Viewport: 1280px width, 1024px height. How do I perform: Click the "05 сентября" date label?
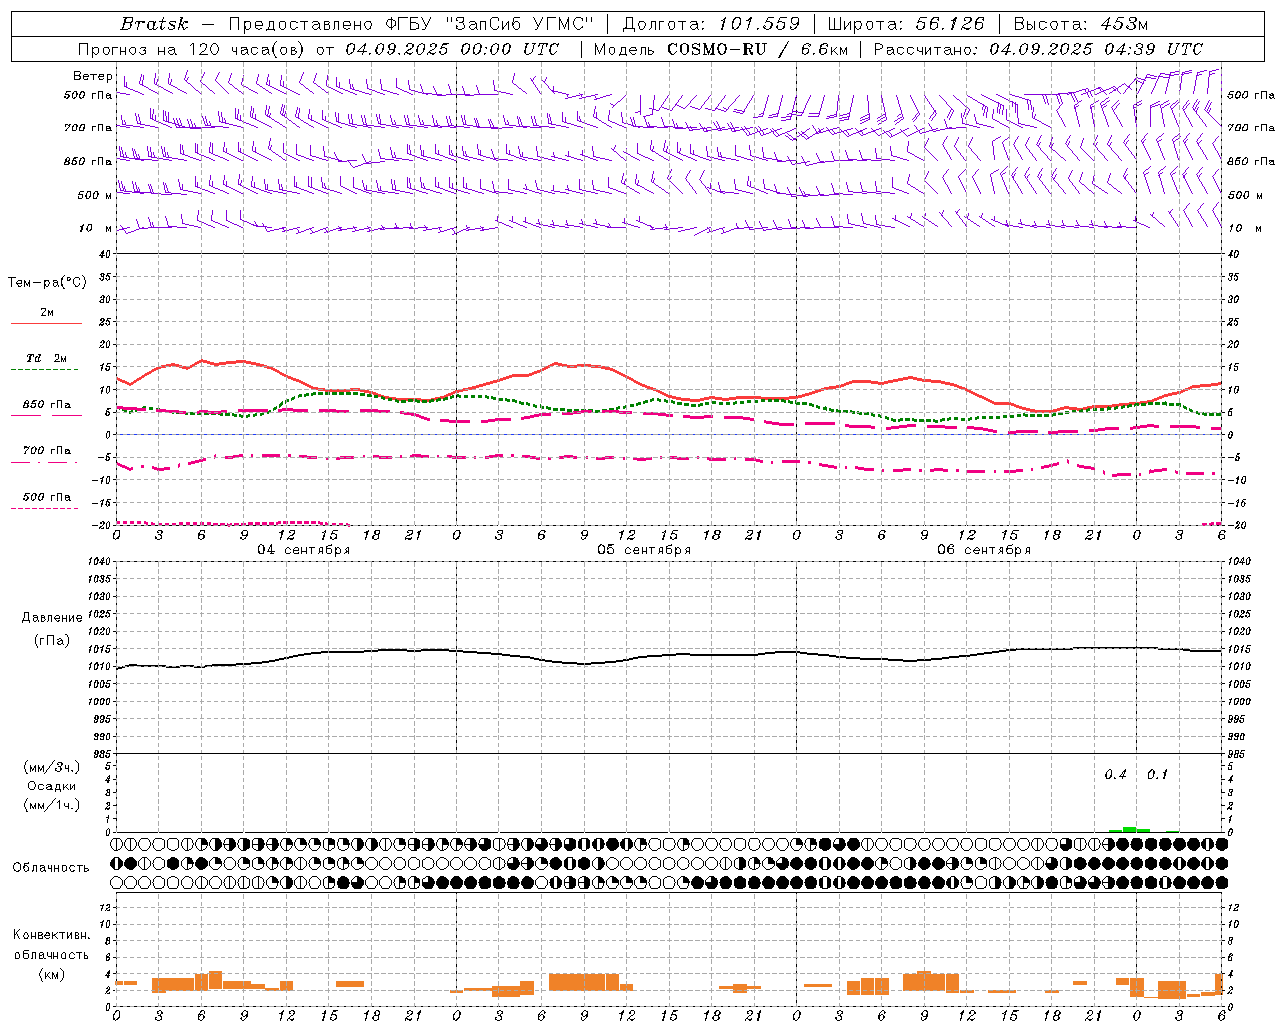644,550
